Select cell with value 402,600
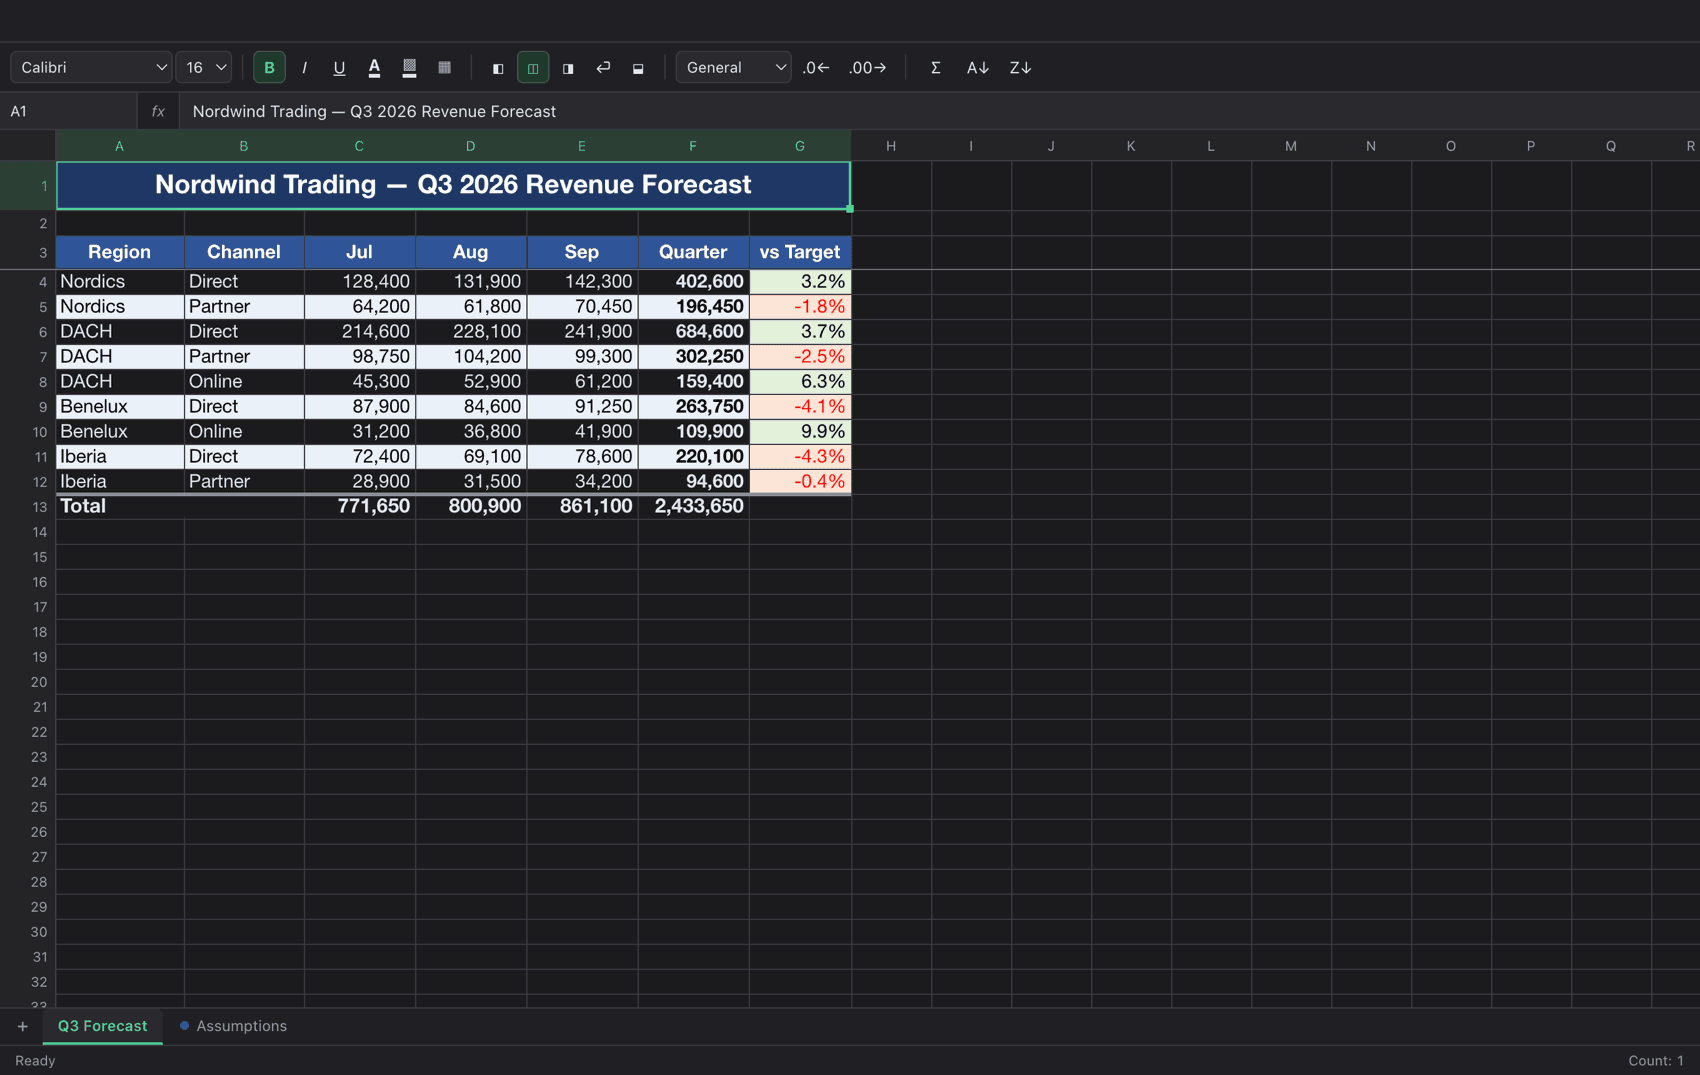 click(693, 282)
